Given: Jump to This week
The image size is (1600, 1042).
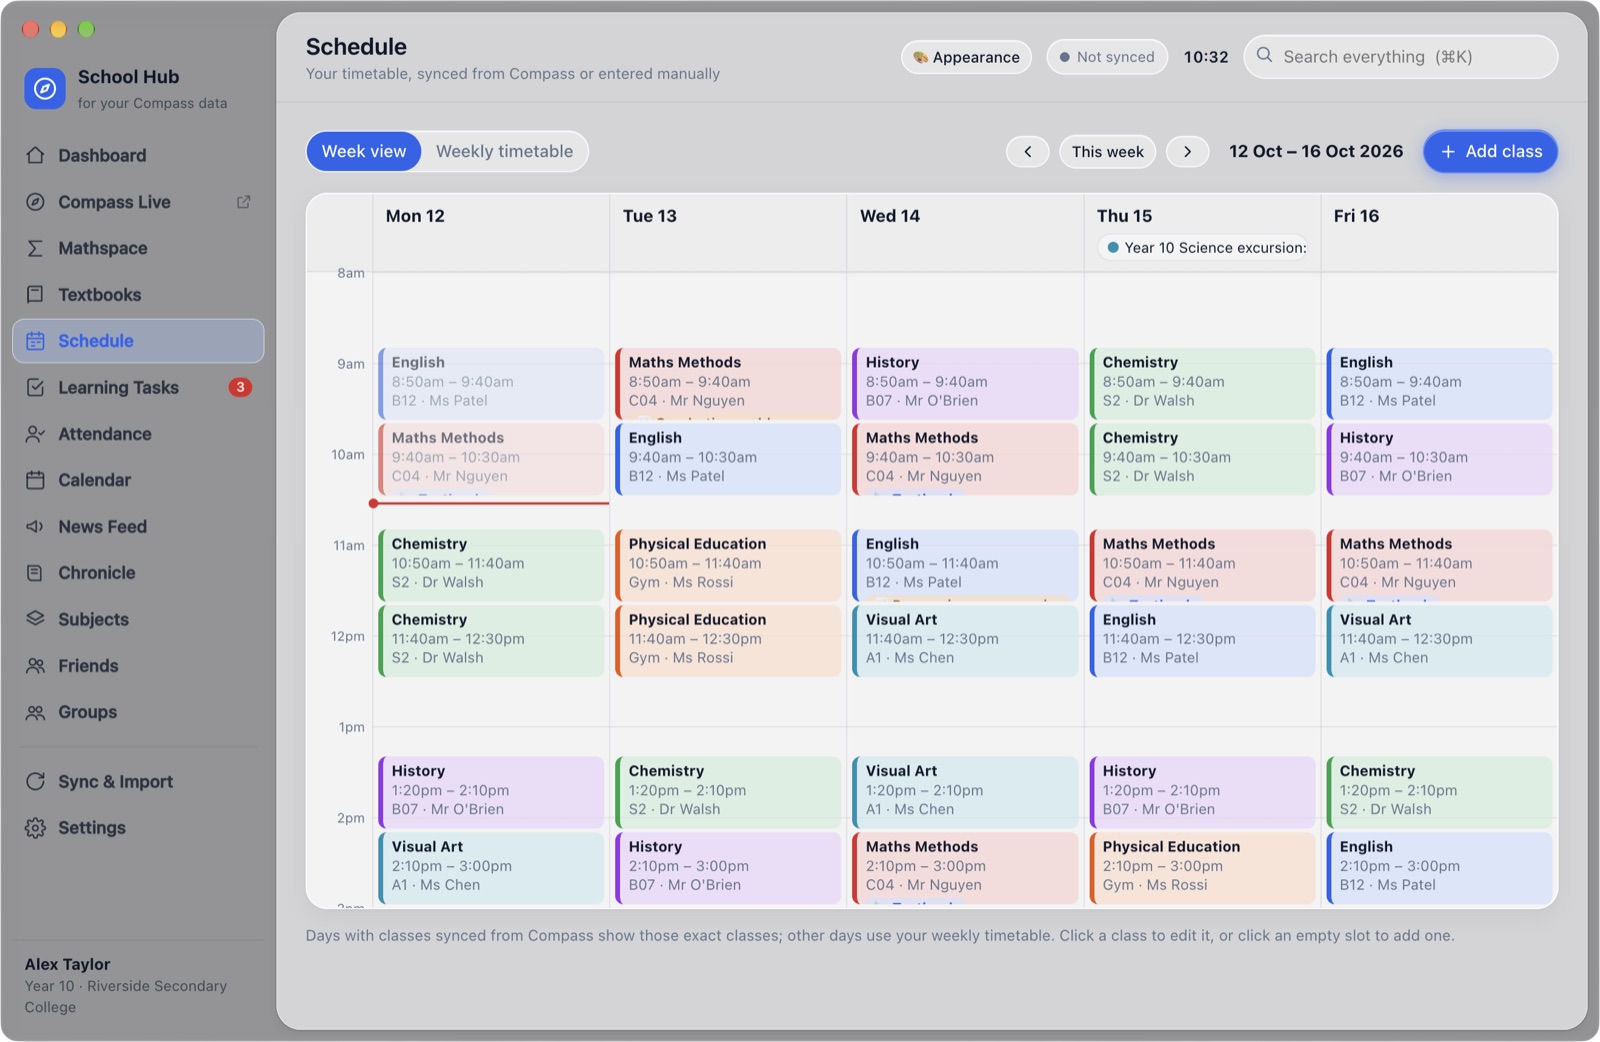Looking at the screenshot, I should [1108, 152].
